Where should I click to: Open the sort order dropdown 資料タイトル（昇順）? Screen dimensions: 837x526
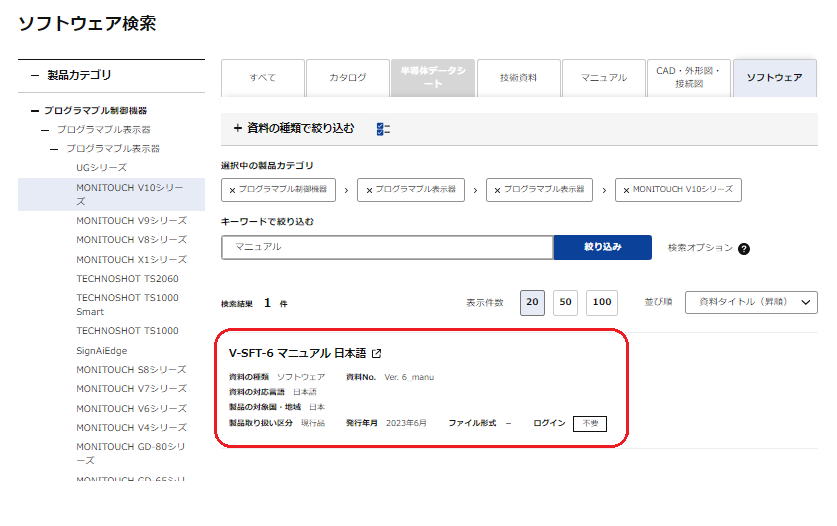click(751, 303)
